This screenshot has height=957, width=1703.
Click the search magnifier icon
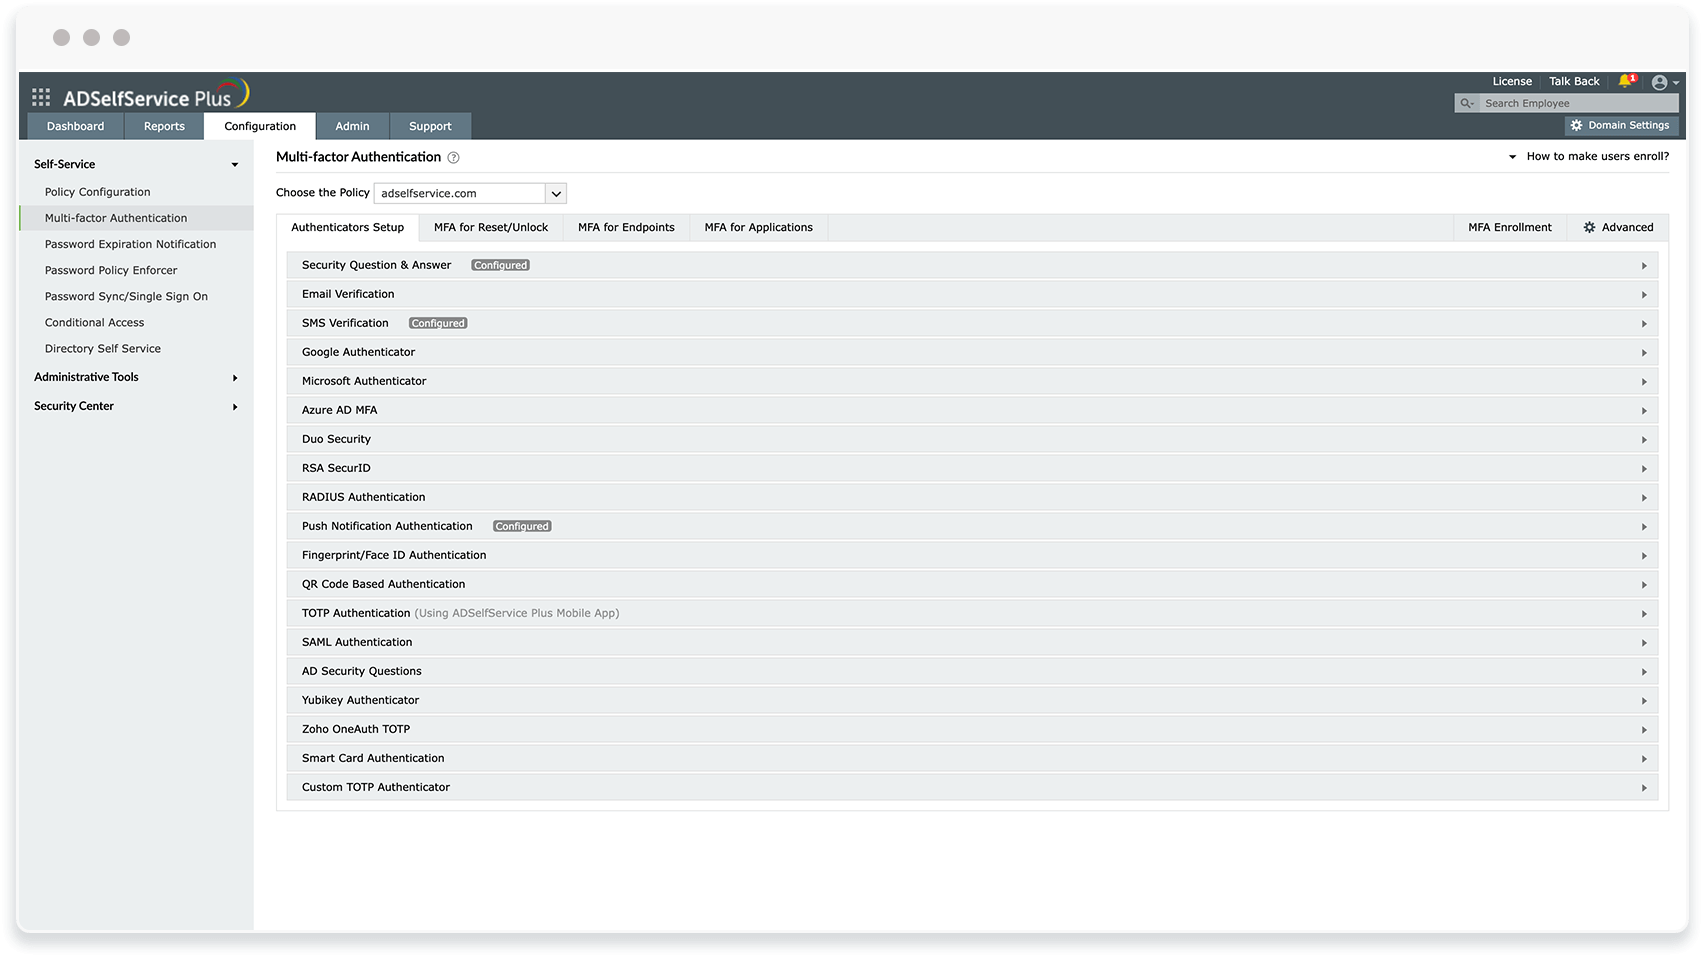coord(1467,103)
